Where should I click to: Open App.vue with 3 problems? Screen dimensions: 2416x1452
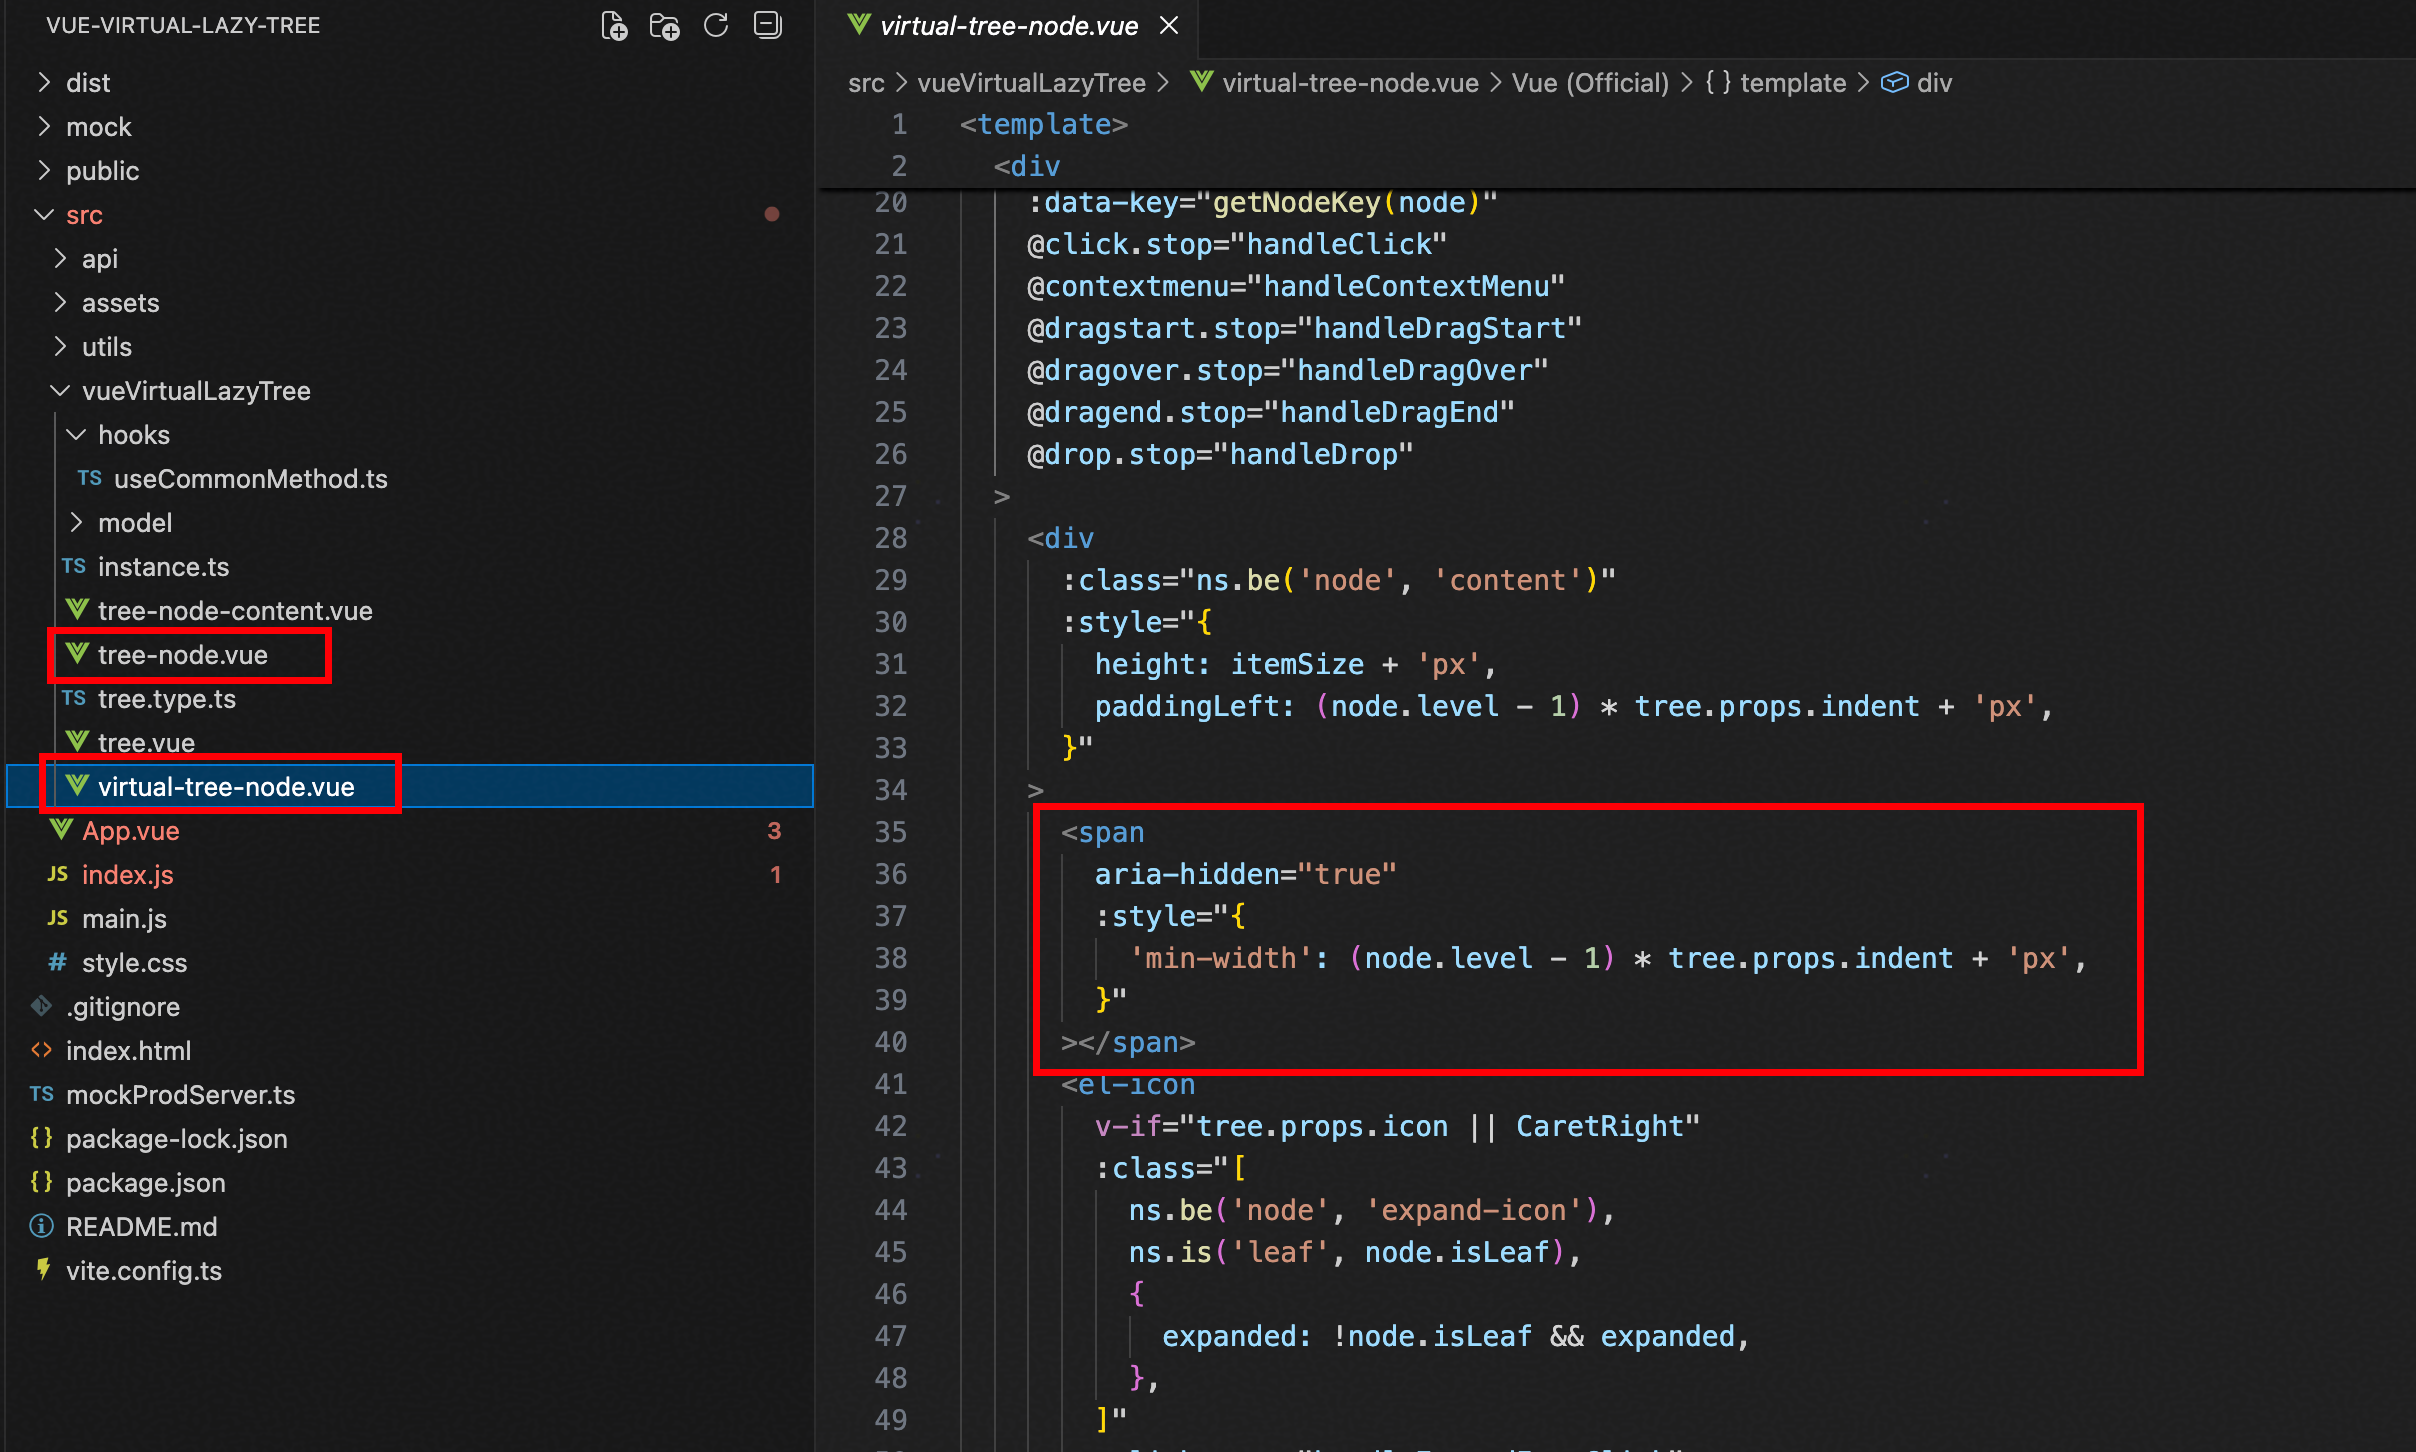(x=130, y=831)
